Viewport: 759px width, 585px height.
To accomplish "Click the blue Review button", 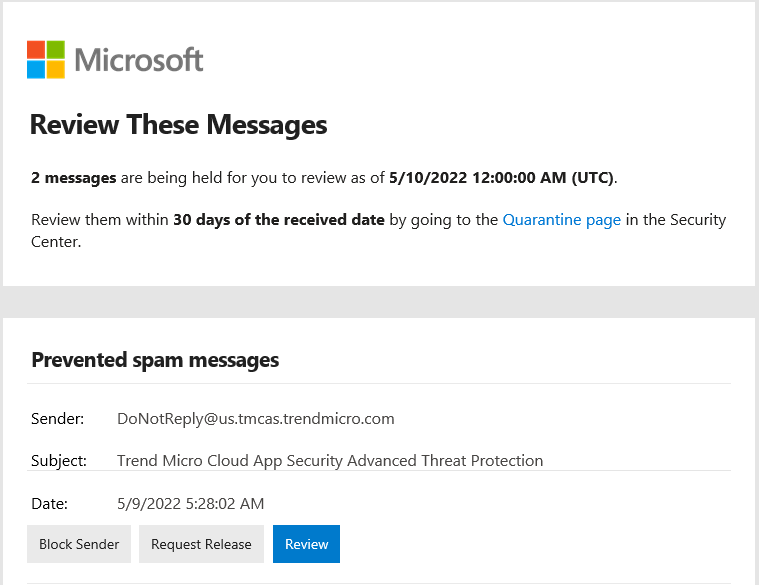I will pos(306,544).
